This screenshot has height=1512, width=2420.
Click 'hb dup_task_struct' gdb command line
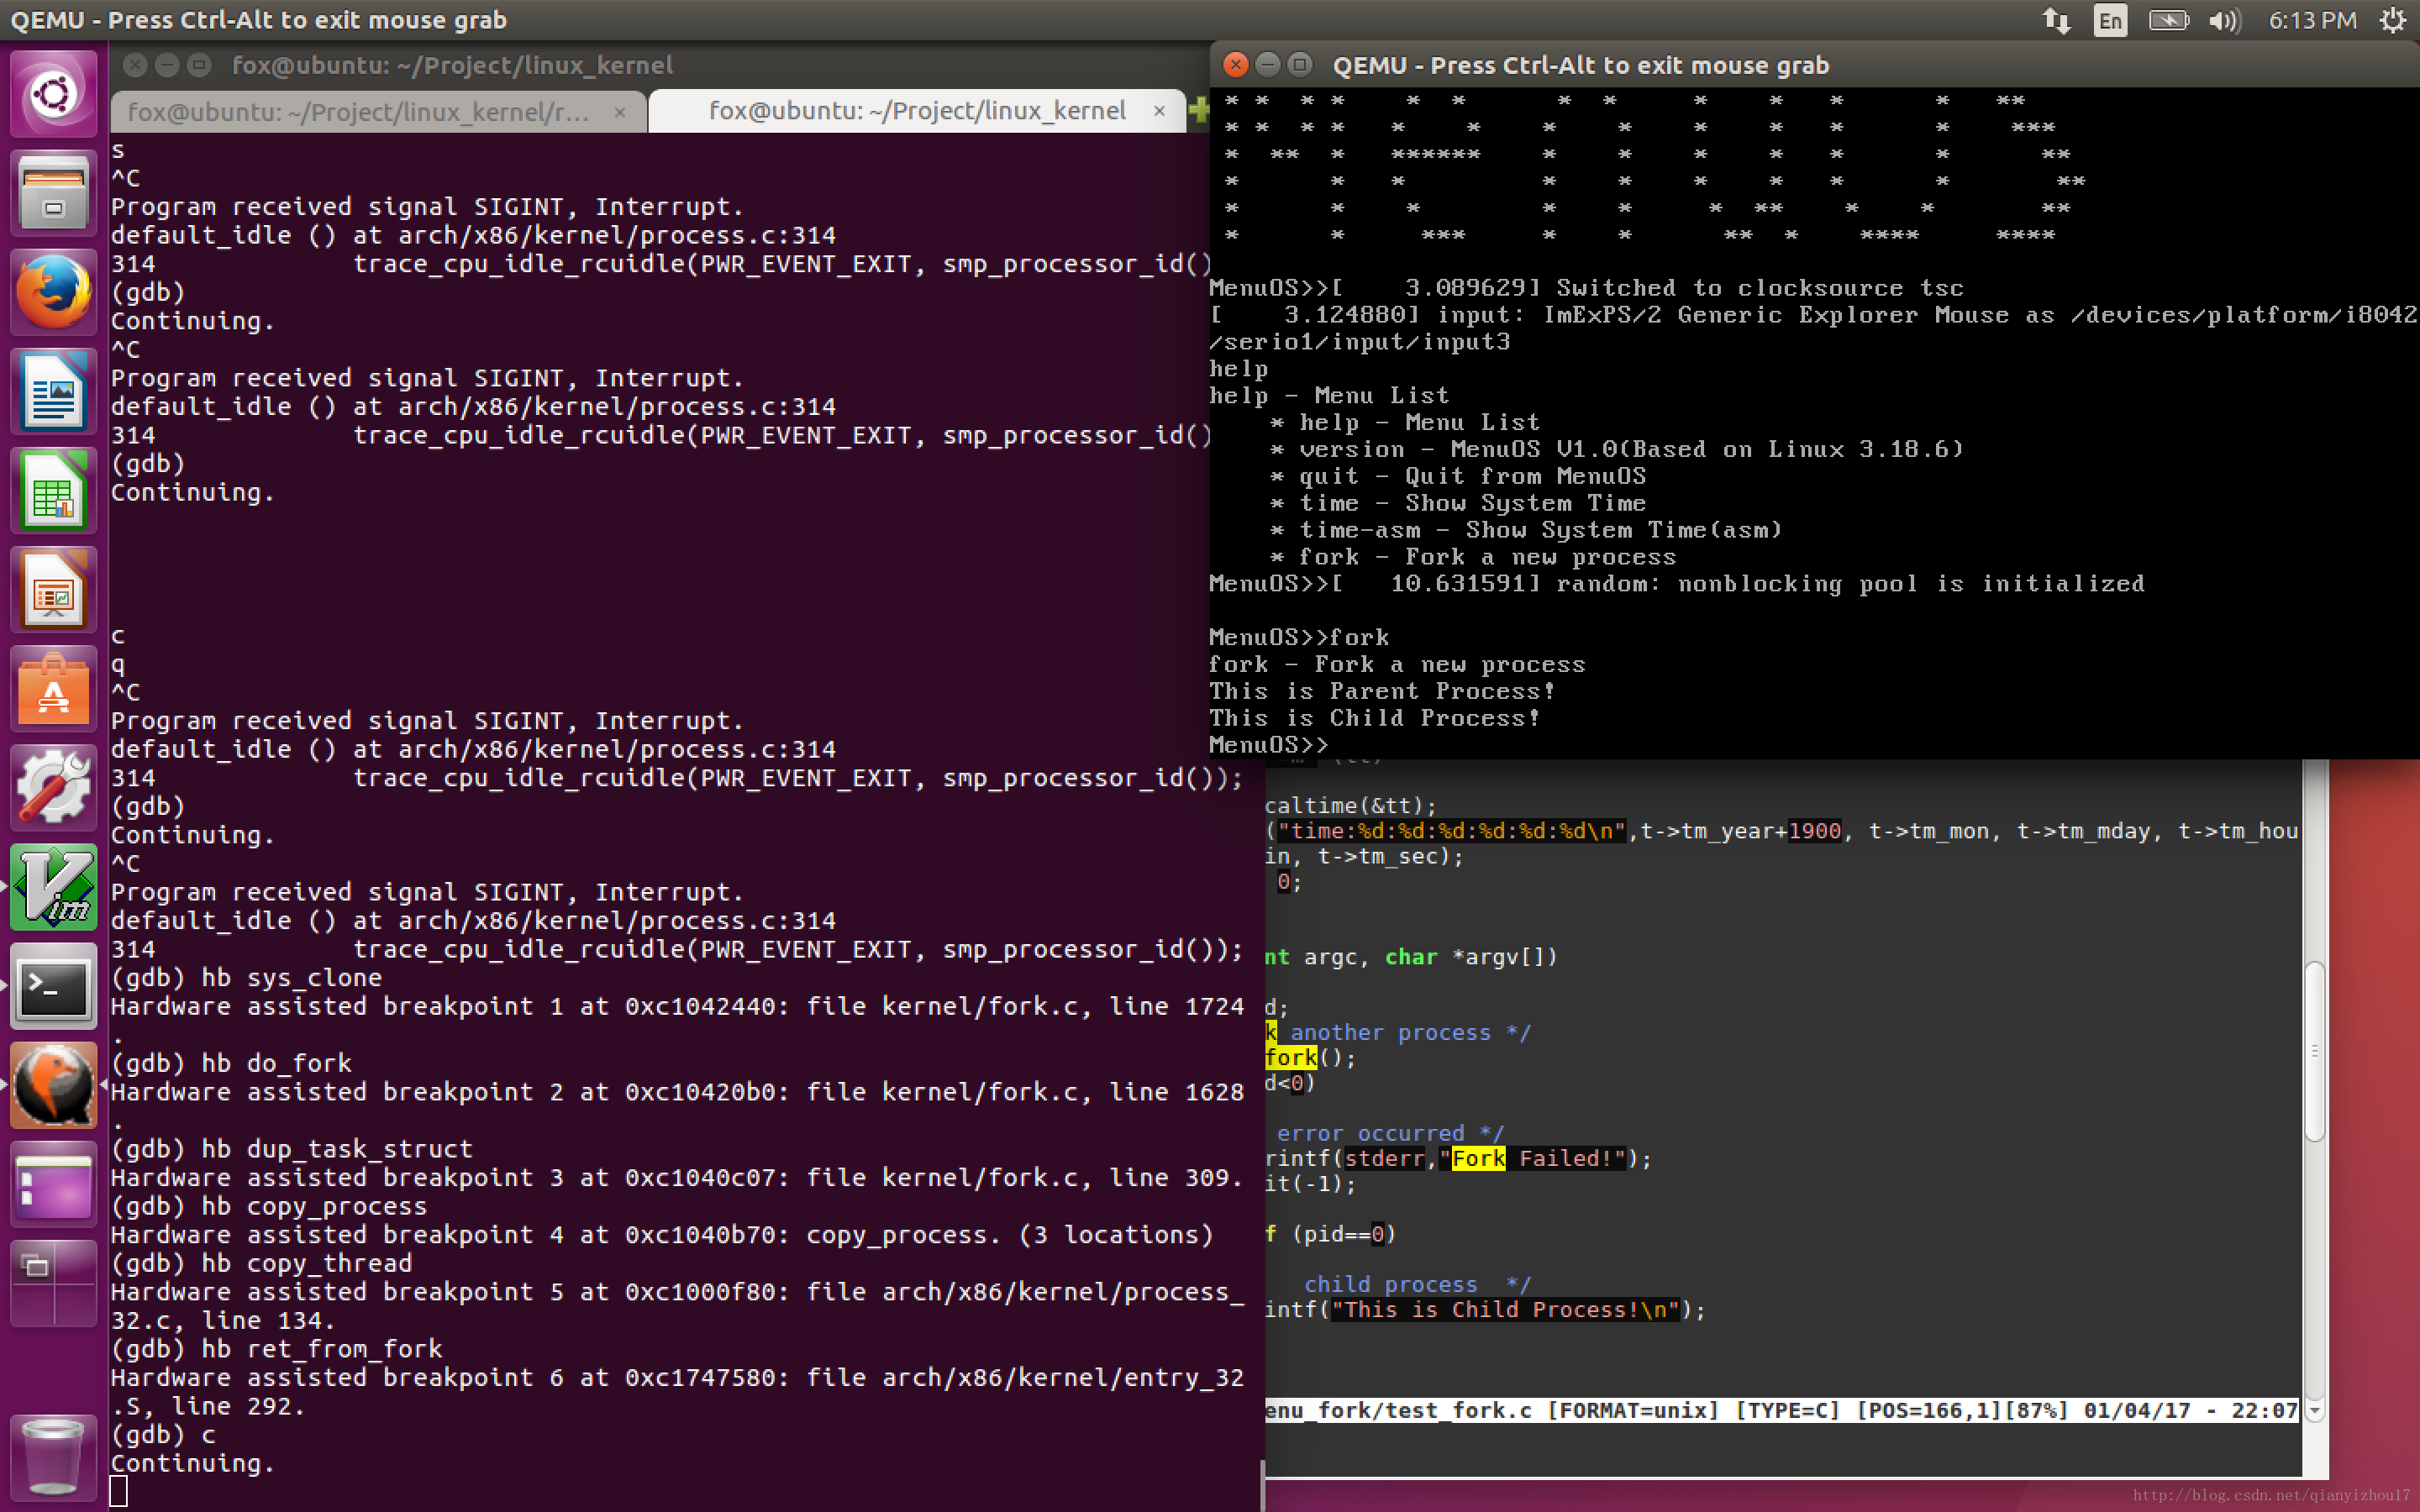(291, 1149)
